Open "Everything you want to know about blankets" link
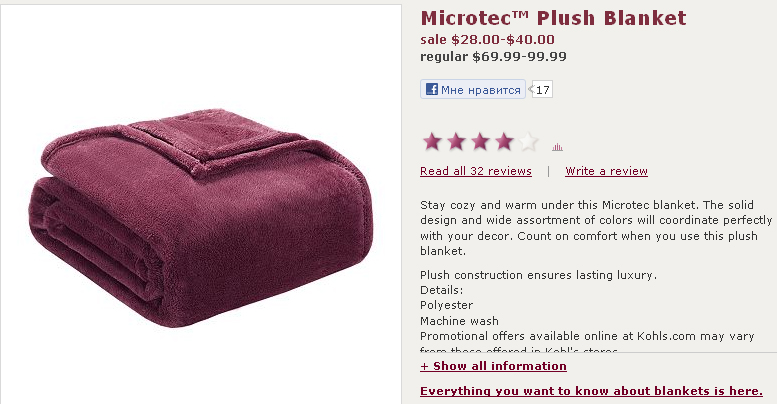The image size is (777, 404). (591, 391)
